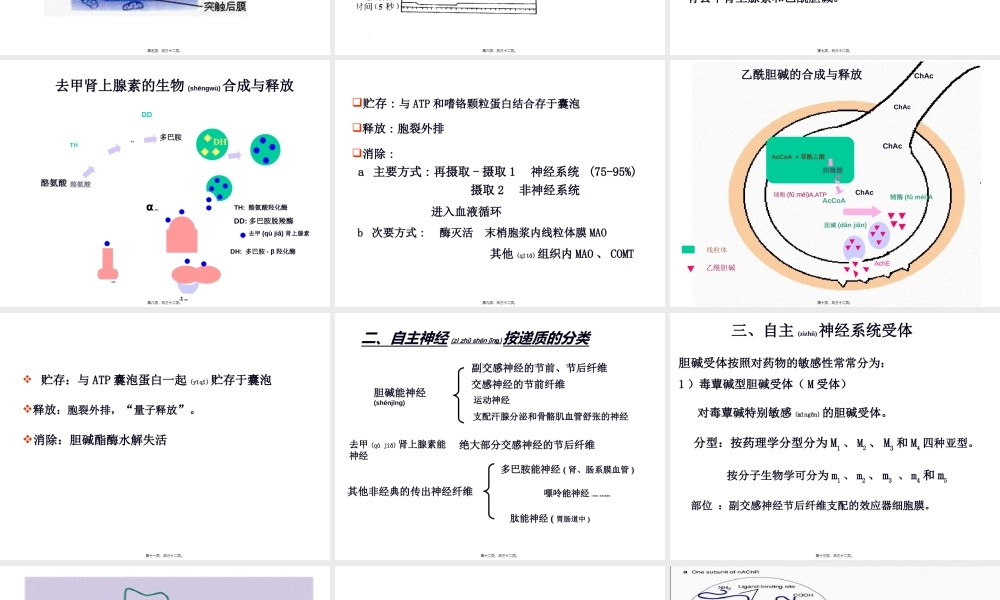Click a pink acetylcholine triangle marker
This screenshot has width=1000, height=600.
click(x=894, y=217)
